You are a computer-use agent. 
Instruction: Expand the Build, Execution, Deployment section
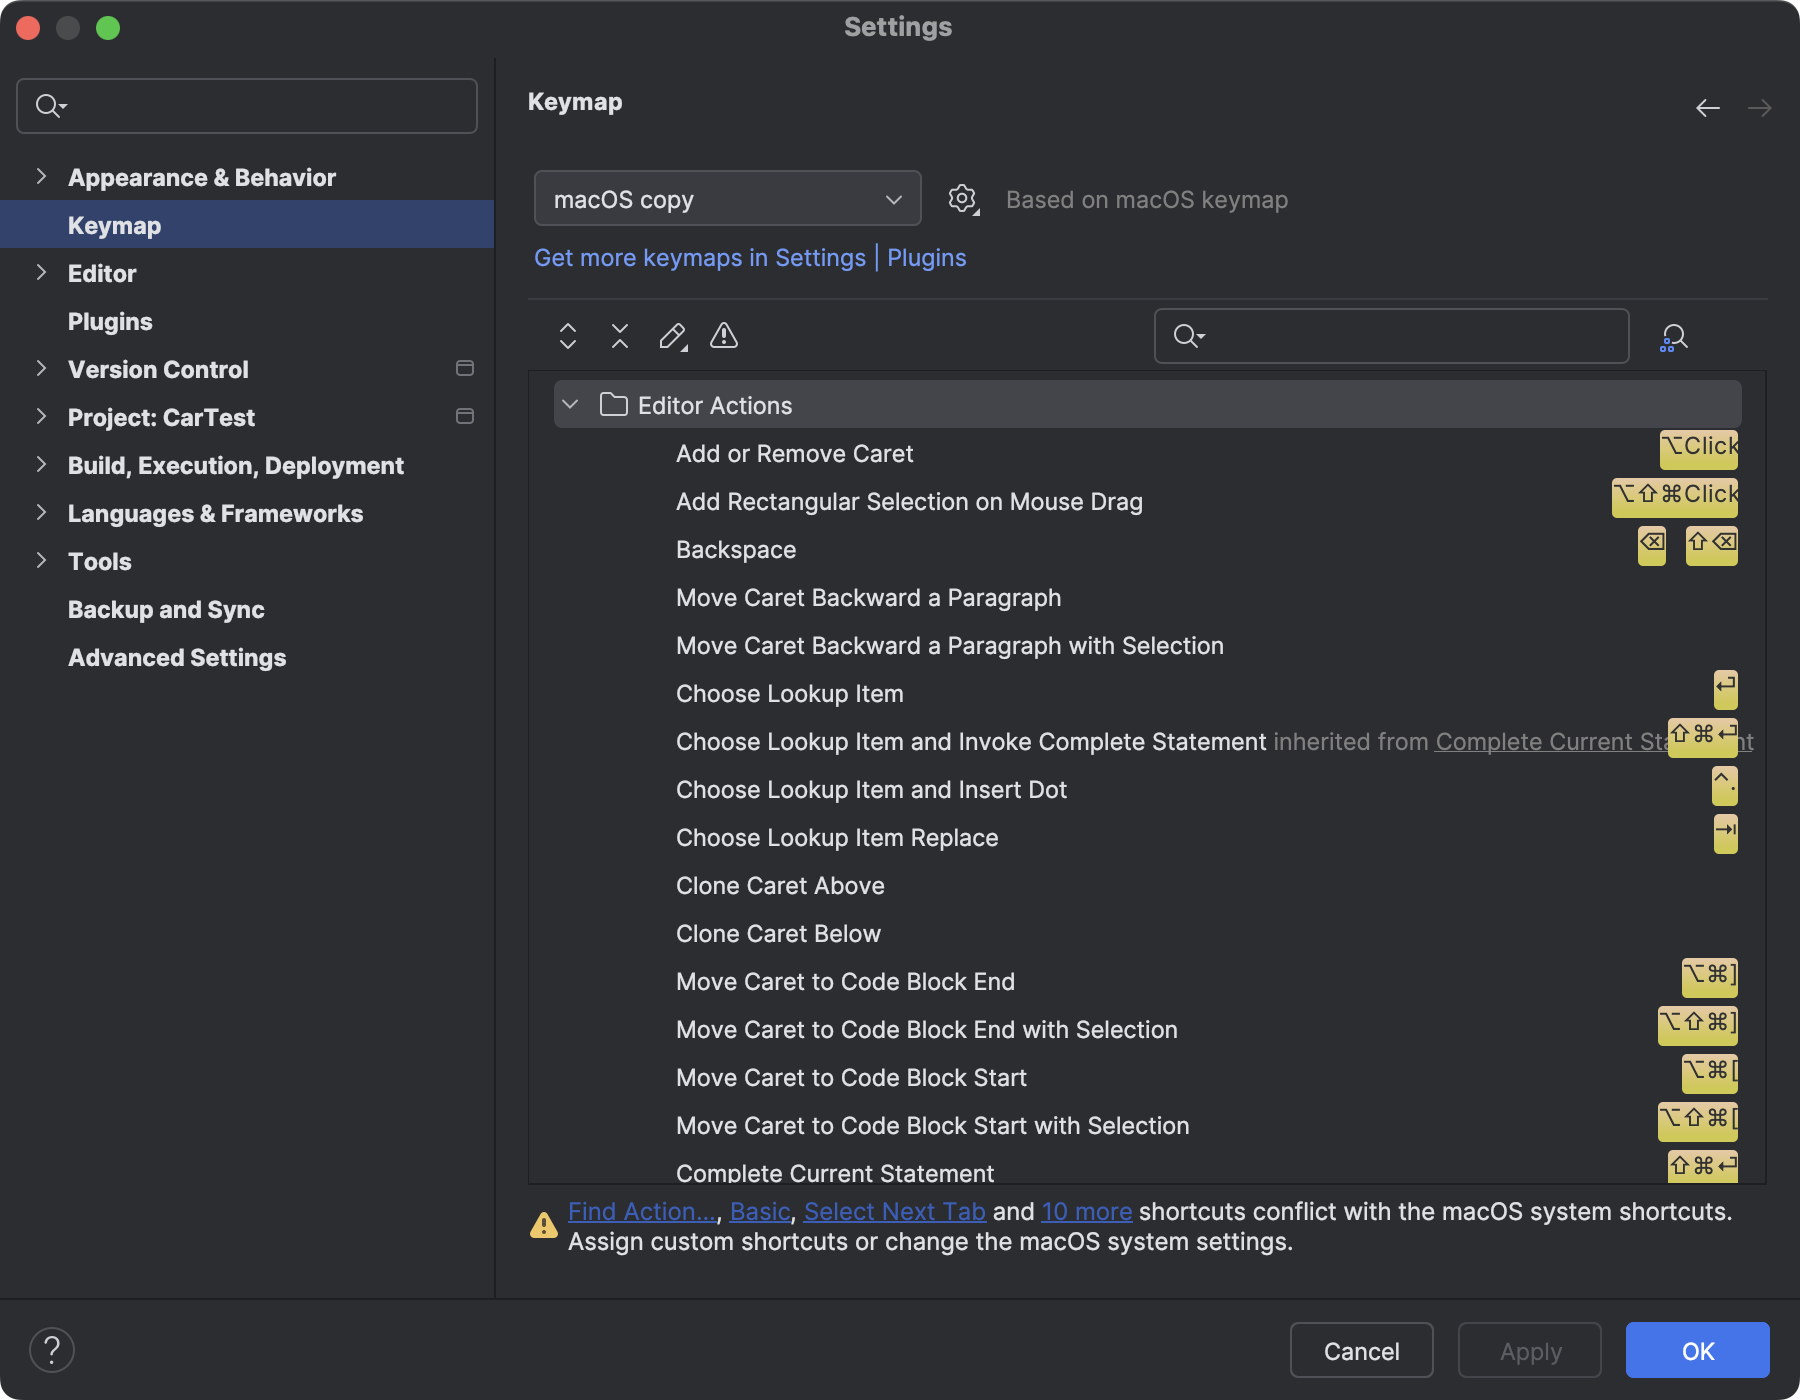(x=41, y=464)
